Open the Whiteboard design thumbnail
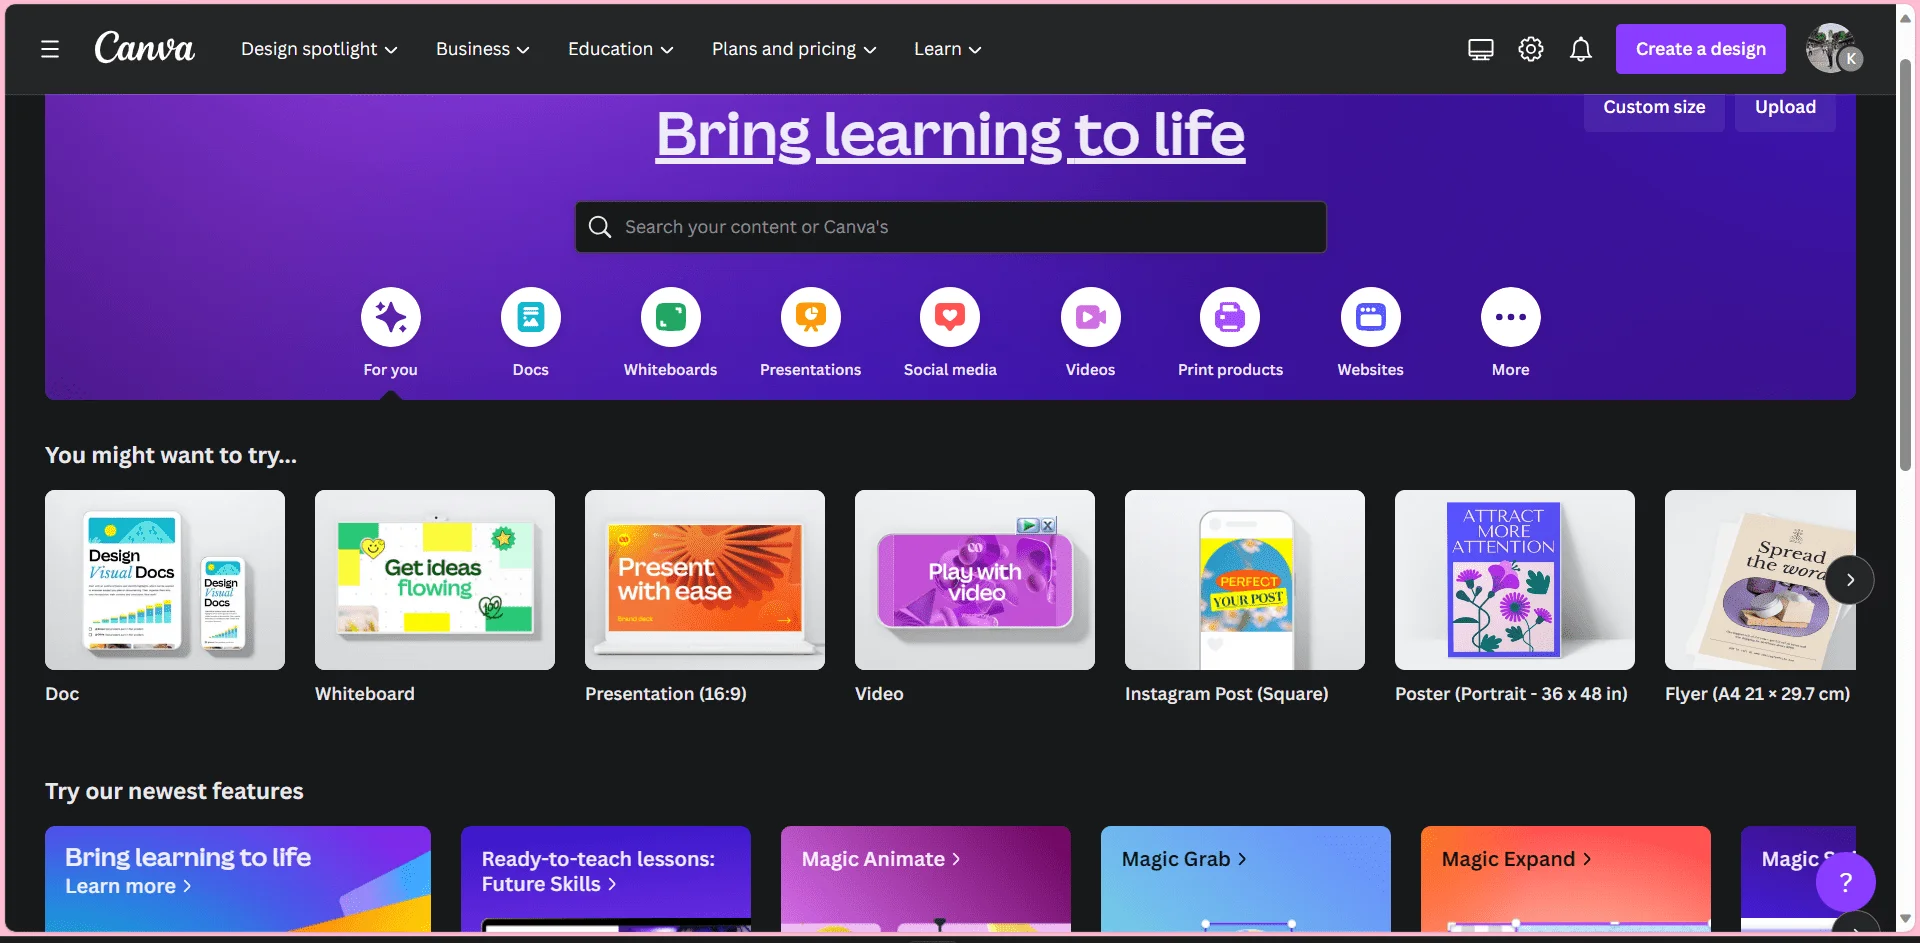Image resolution: width=1920 pixels, height=943 pixels. tap(435, 580)
